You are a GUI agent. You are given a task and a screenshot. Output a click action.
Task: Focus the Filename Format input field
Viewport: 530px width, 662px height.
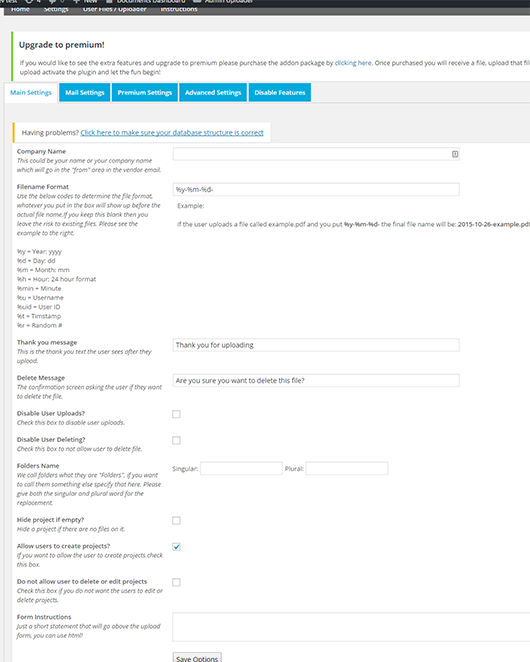click(316, 190)
